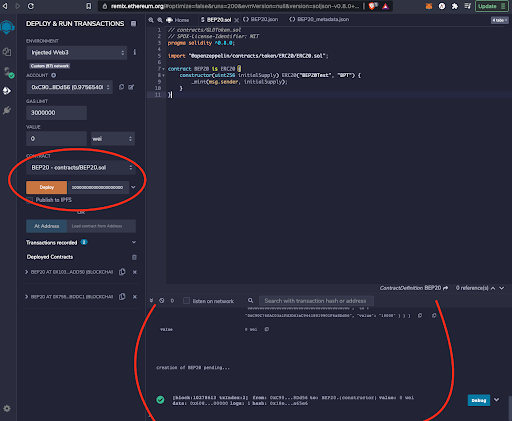Click the clear terminal console icon
The height and width of the screenshot is (421, 512).
(x=162, y=301)
